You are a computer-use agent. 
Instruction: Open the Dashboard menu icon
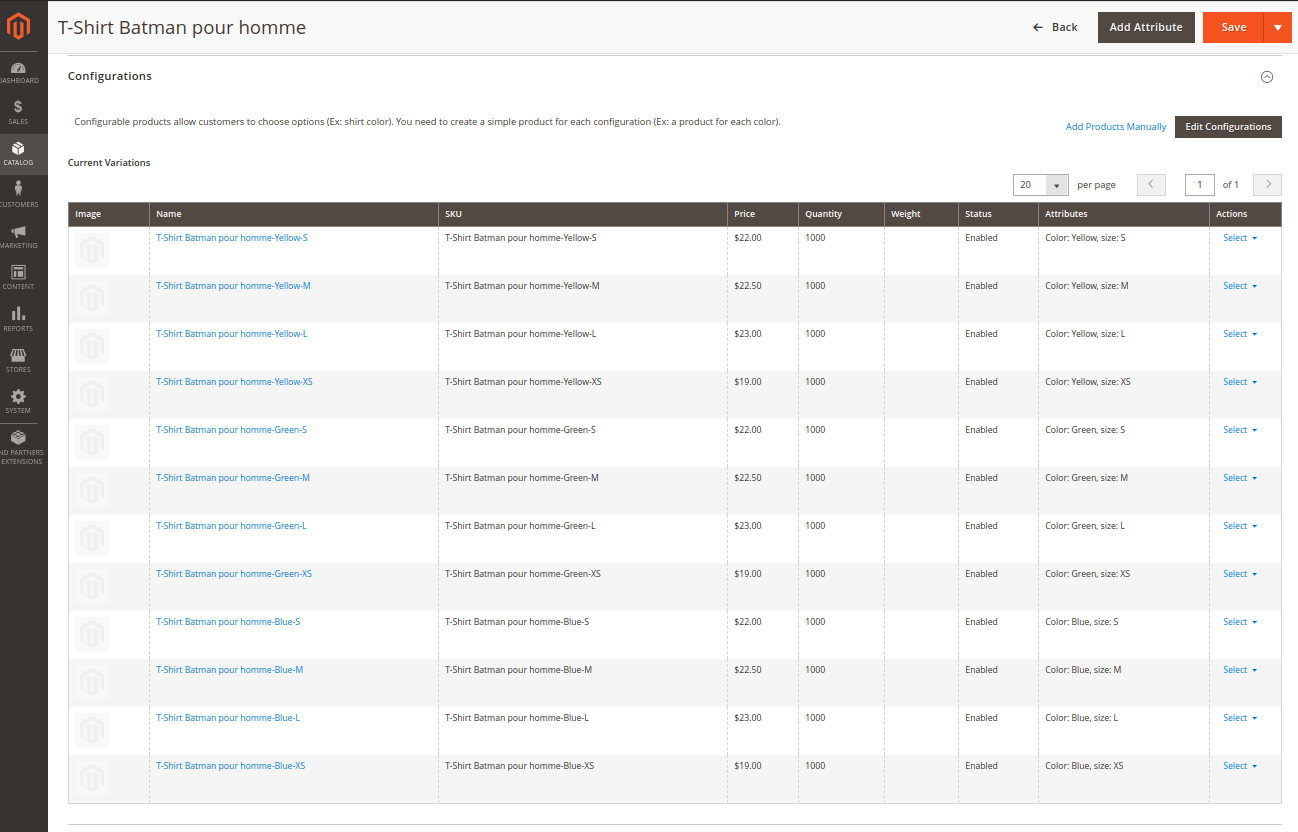(18, 73)
